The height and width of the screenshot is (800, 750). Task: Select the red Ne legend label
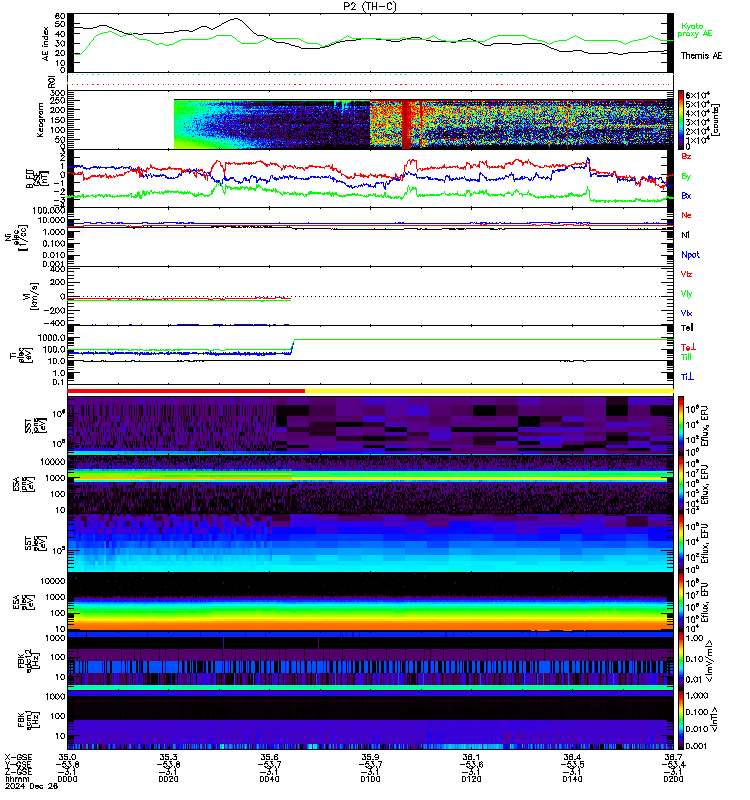(686, 215)
